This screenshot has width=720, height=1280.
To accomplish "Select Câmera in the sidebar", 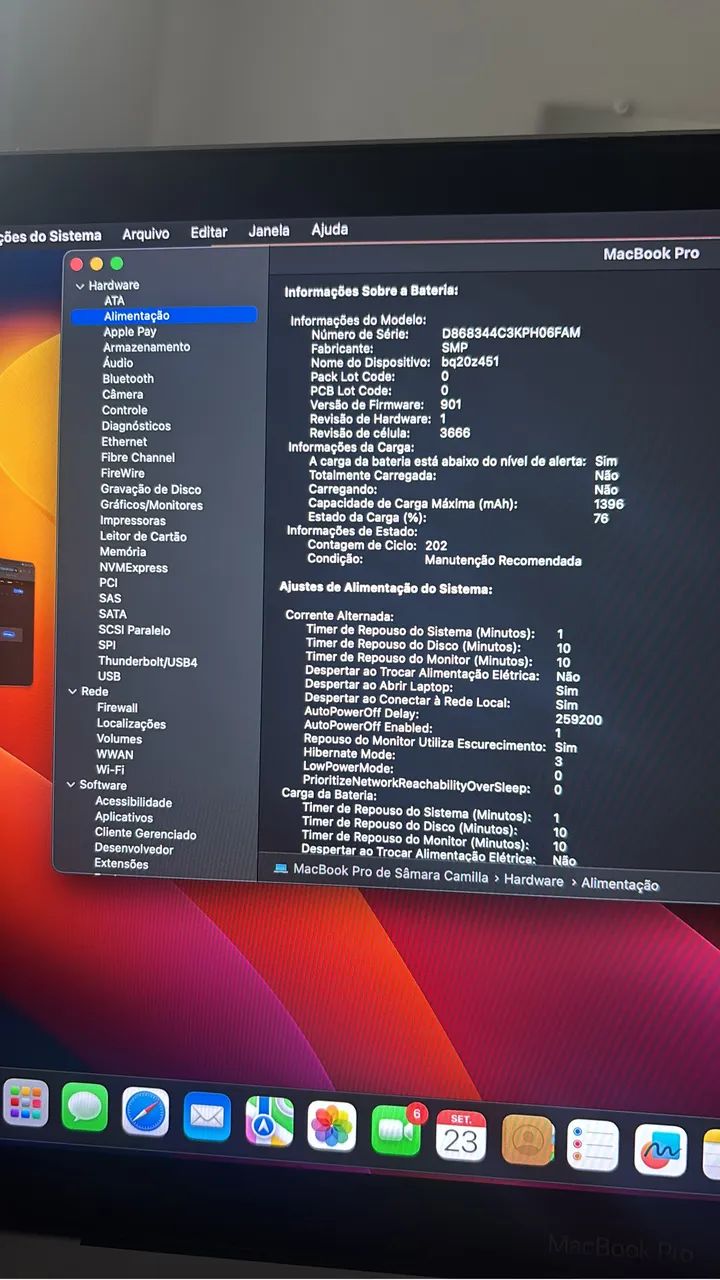I will pyautogui.click(x=123, y=394).
